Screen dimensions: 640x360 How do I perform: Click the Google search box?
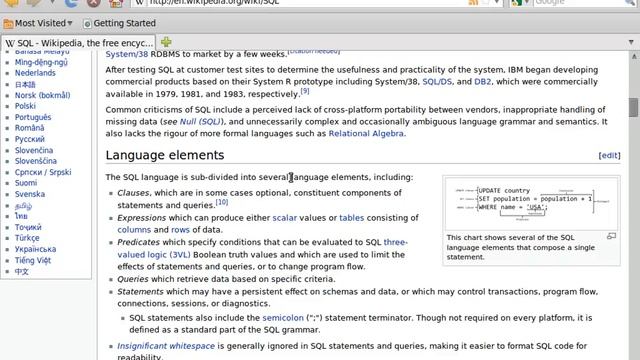coord(580,2)
